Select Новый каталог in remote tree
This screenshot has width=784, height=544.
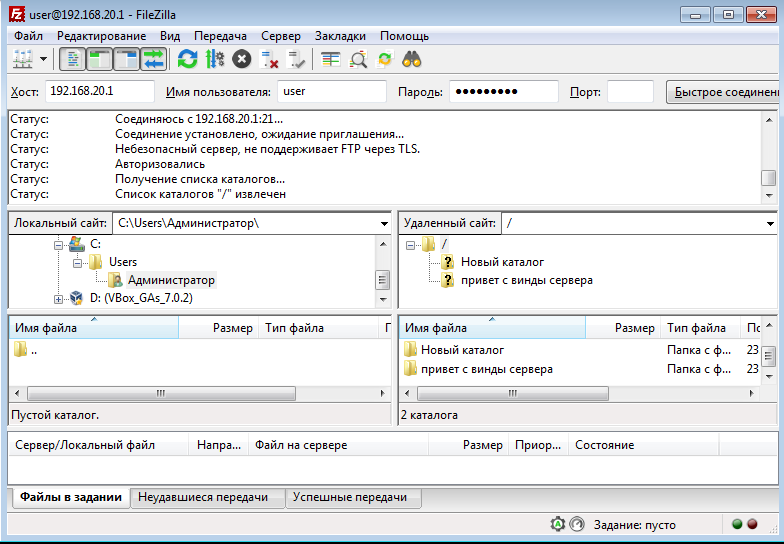[502, 262]
